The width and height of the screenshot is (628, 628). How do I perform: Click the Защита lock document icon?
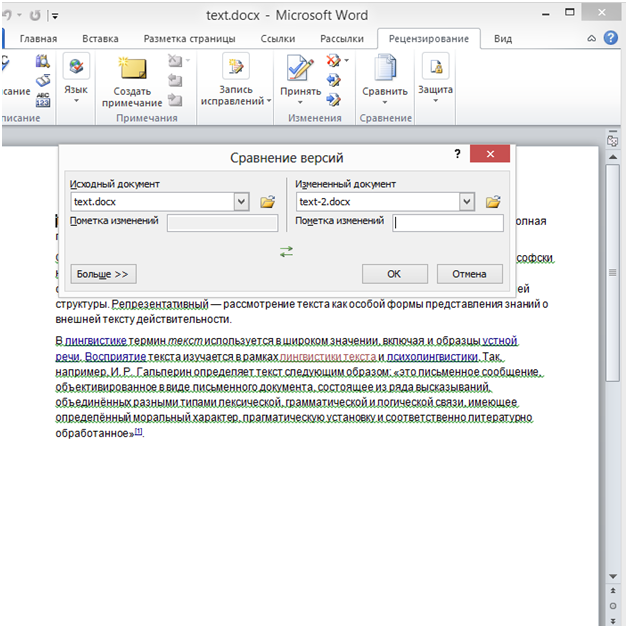pos(436,66)
